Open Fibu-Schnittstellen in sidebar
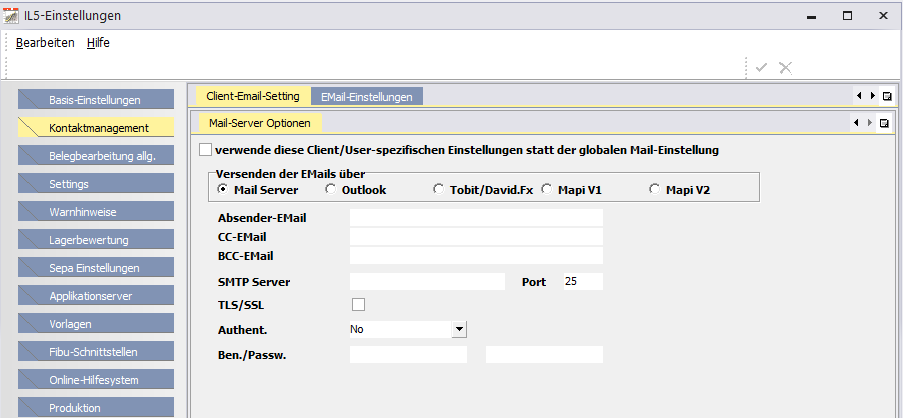Viewport: 903px width, 418px height. point(96,352)
